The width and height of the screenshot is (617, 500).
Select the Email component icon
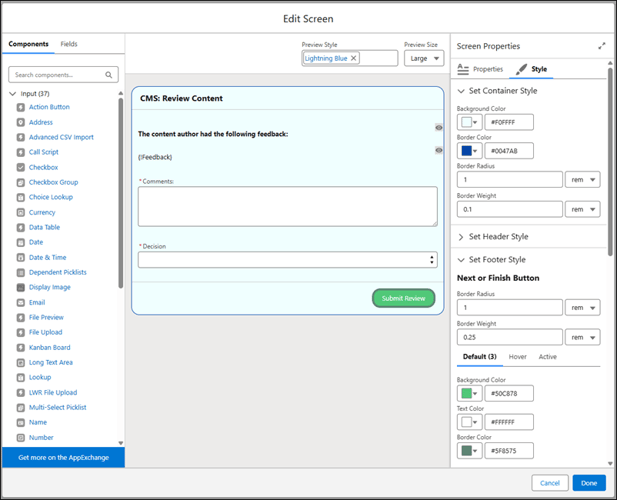point(21,303)
